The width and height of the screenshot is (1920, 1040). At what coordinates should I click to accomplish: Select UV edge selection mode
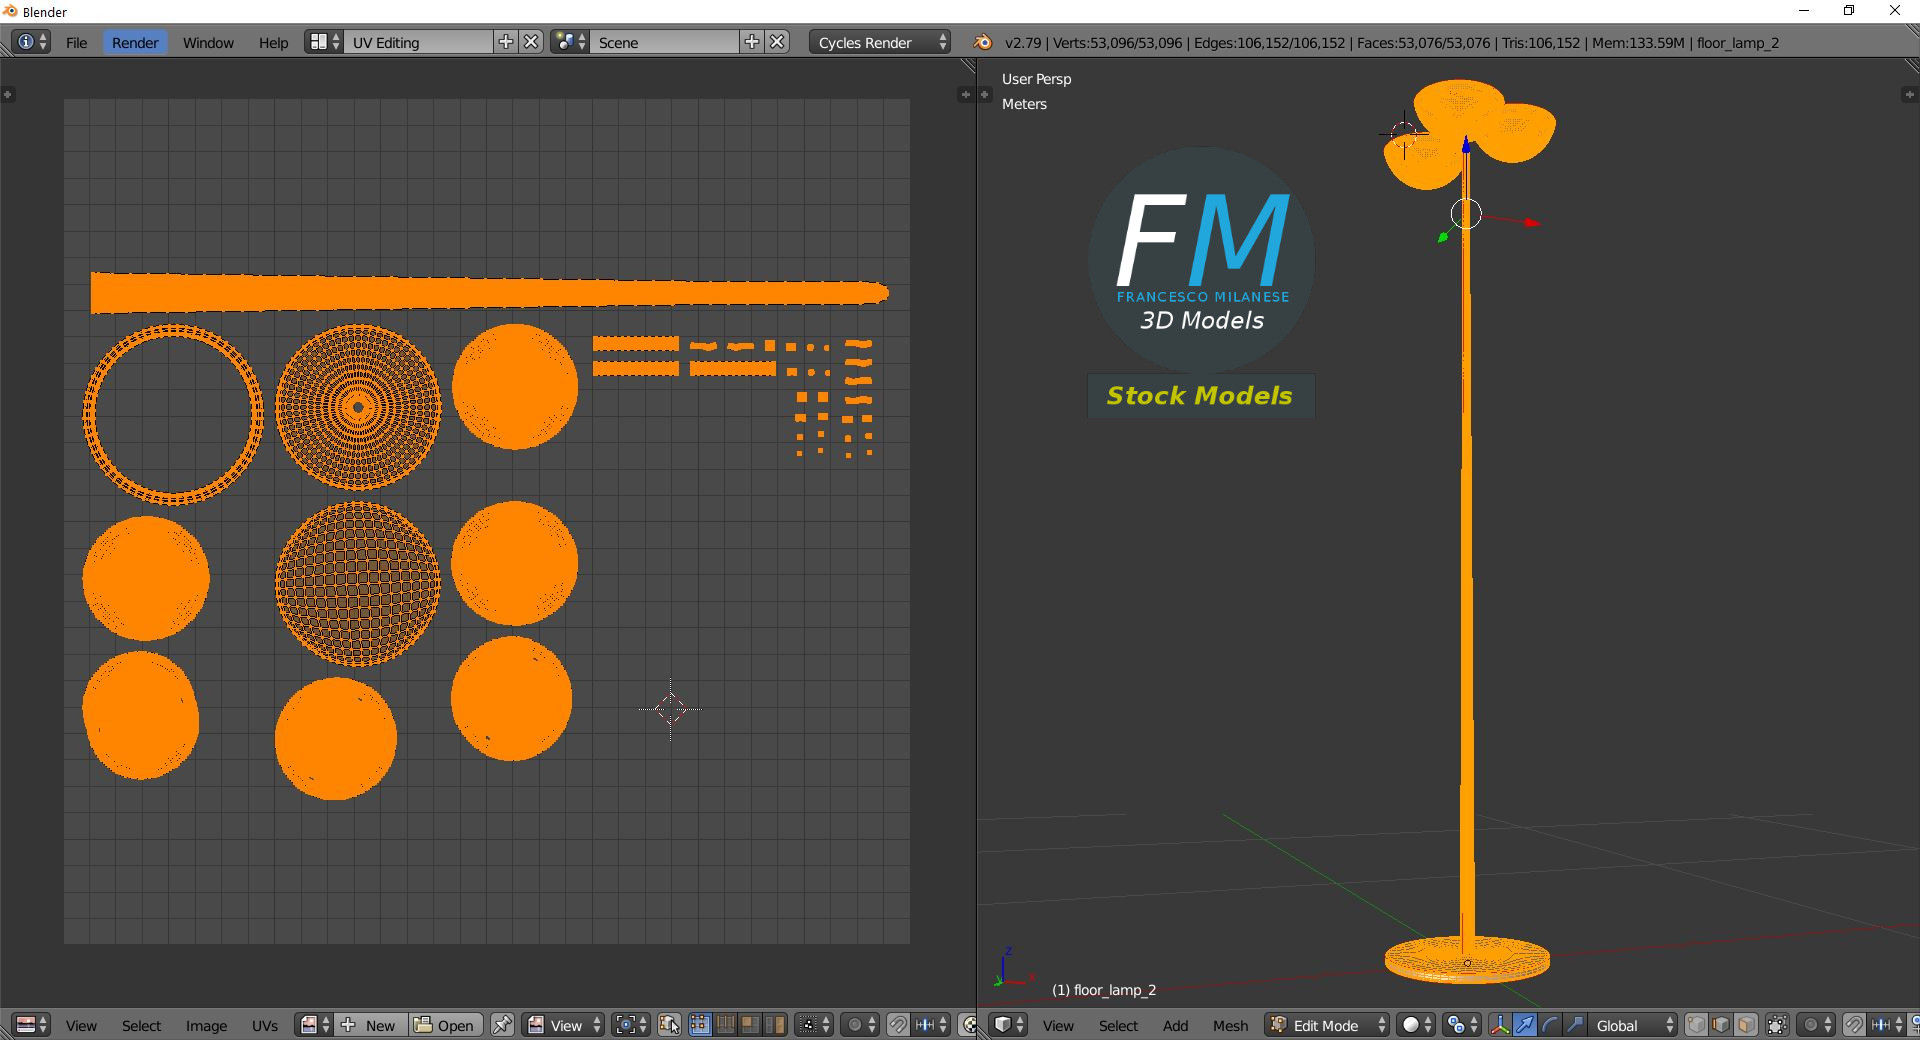coord(725,1025)
